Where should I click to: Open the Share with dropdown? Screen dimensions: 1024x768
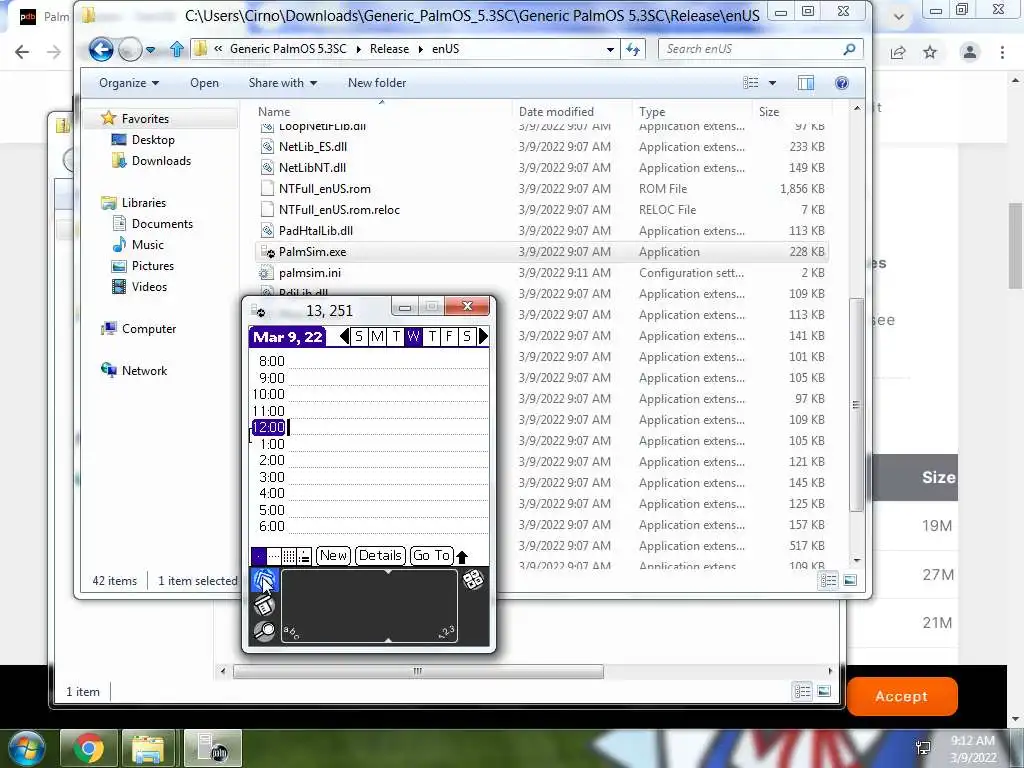pos(282,83)
